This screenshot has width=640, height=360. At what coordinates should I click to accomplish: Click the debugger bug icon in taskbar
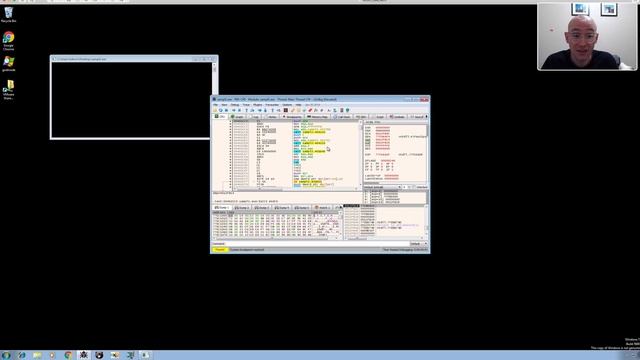click(x=84, y=355)
